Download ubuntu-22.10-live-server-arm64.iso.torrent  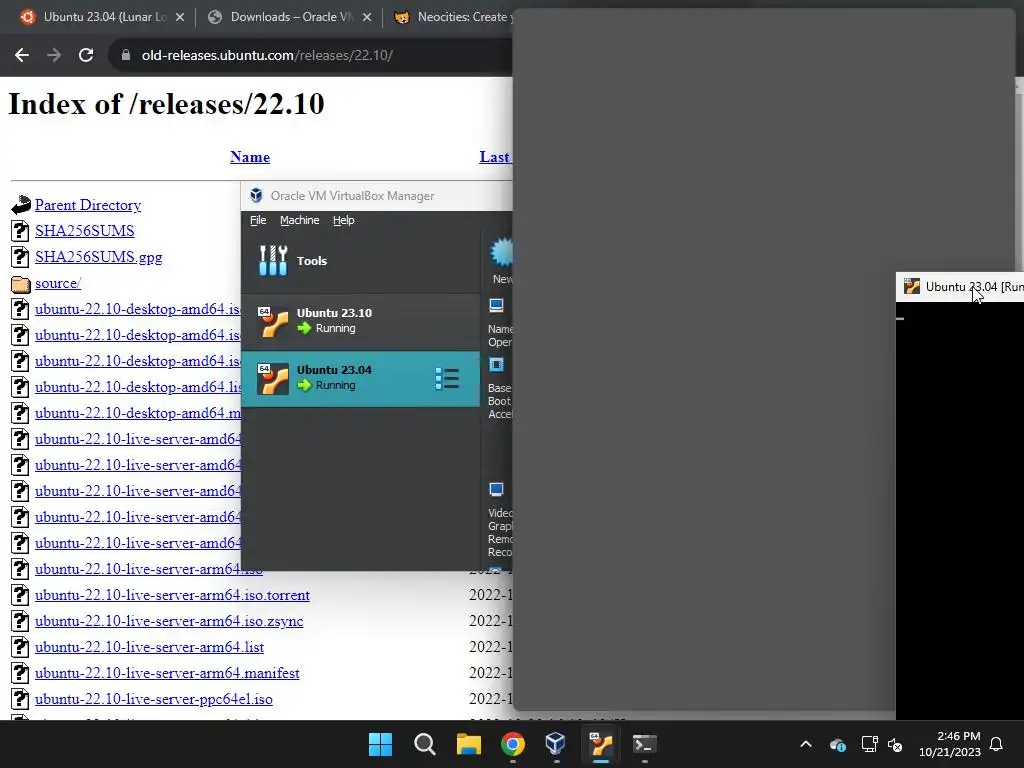[172, 596]
